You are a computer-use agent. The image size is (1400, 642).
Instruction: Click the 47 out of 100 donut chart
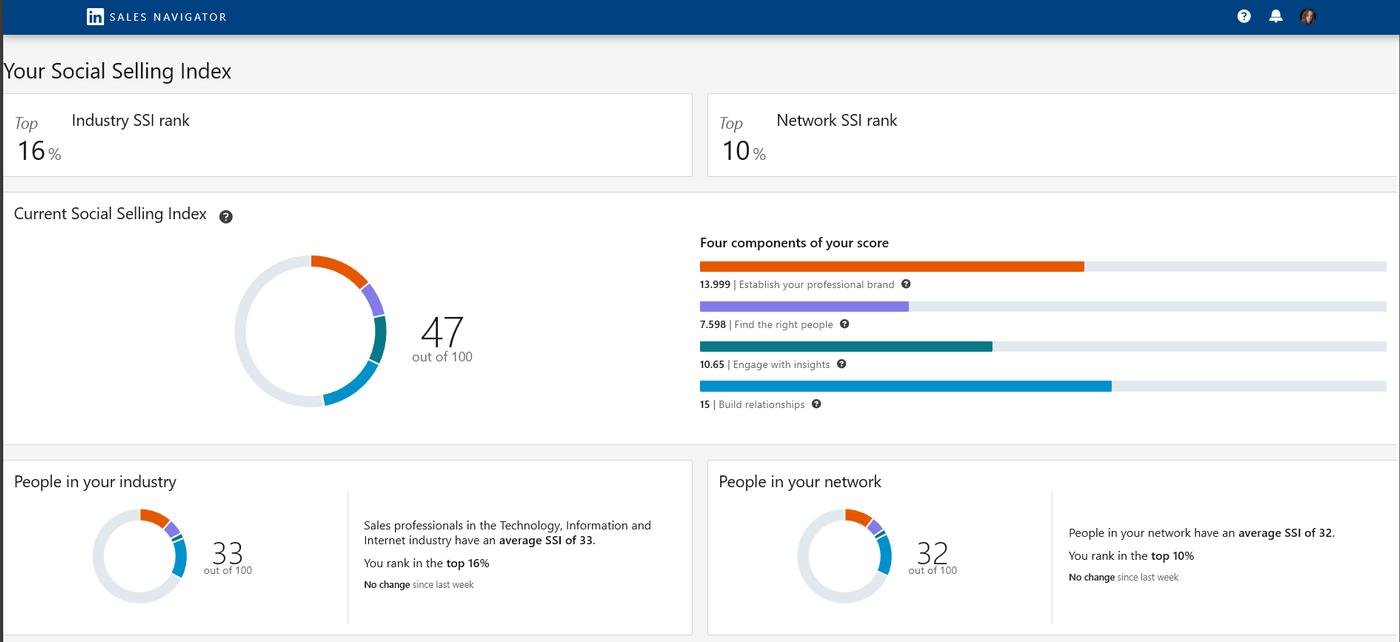click(x=310, y=331)
